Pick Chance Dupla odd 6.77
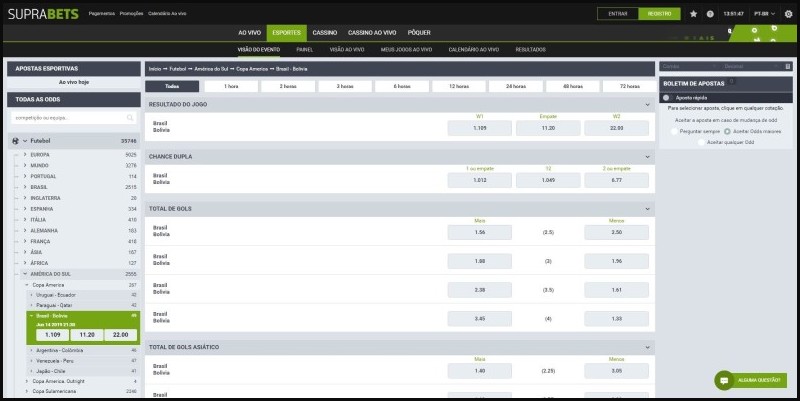Screen dimensions: 800x401 (x=616, y=180)
